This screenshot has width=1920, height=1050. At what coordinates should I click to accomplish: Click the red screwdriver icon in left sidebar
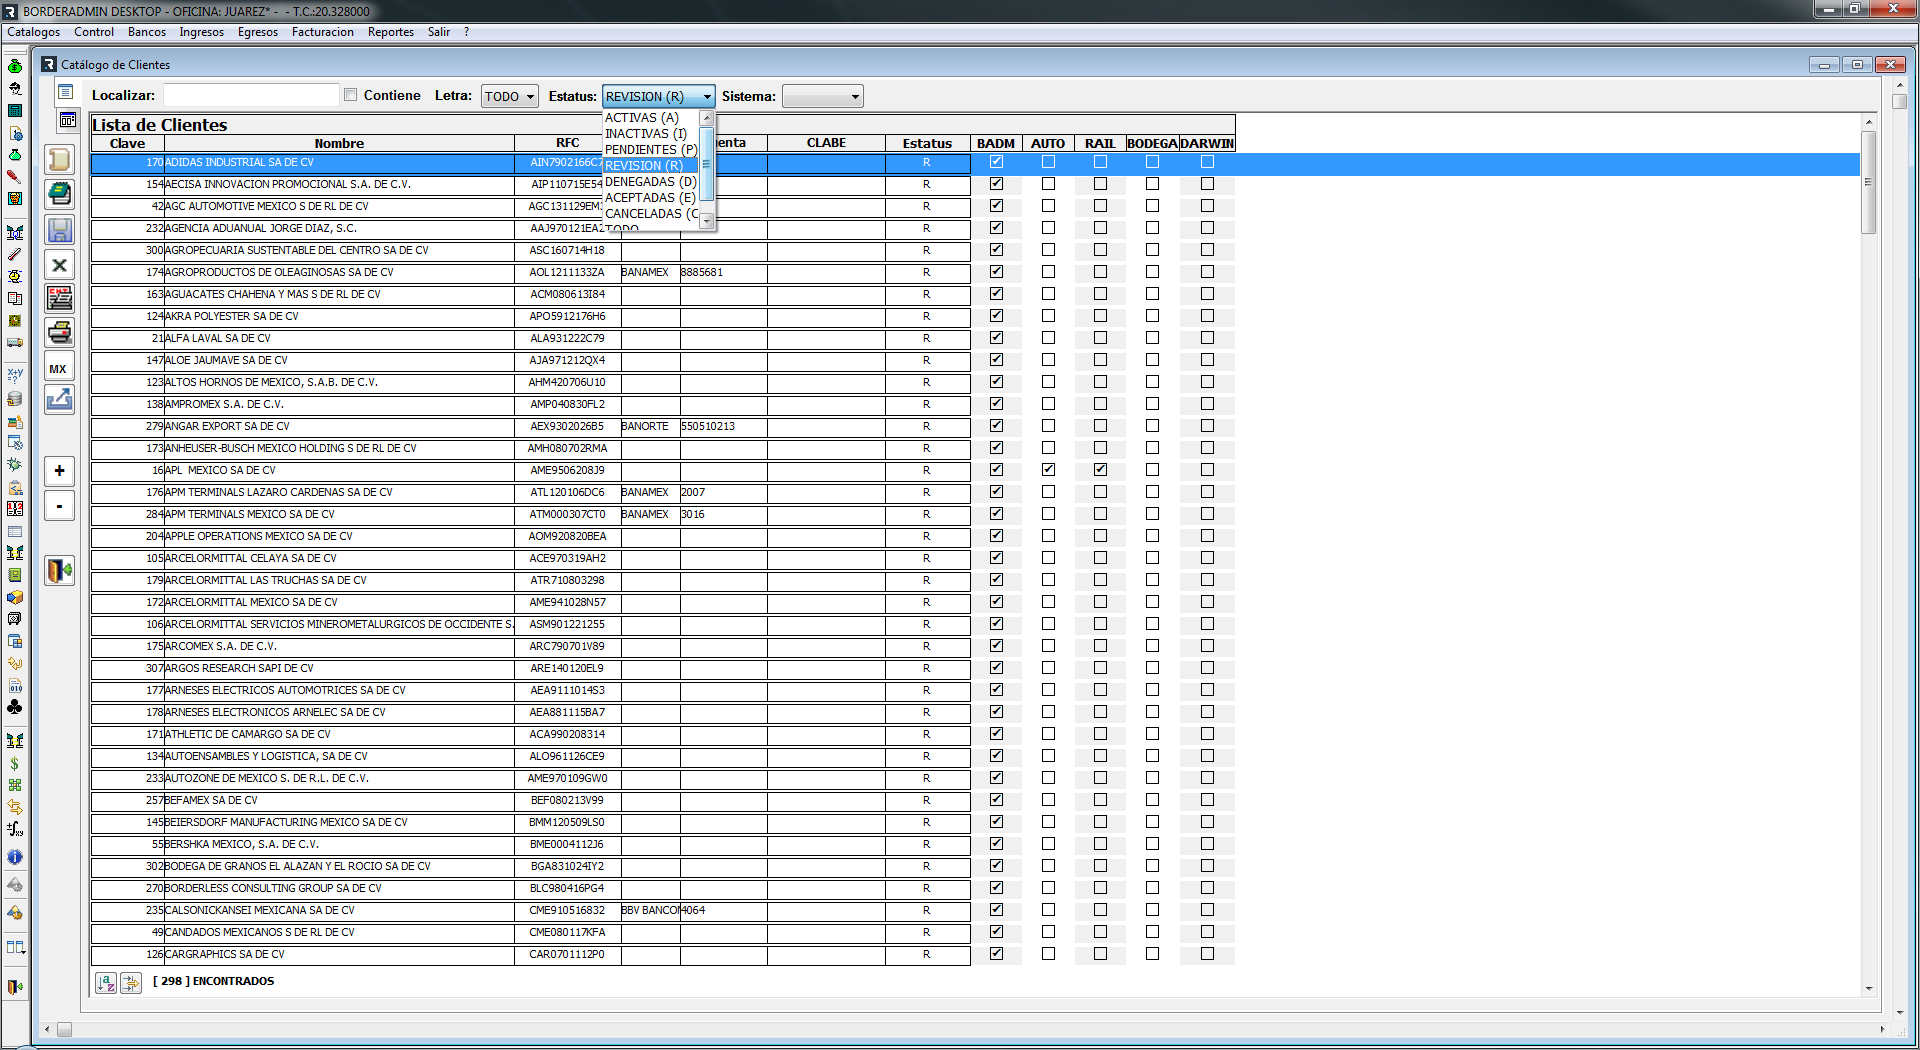15,176
